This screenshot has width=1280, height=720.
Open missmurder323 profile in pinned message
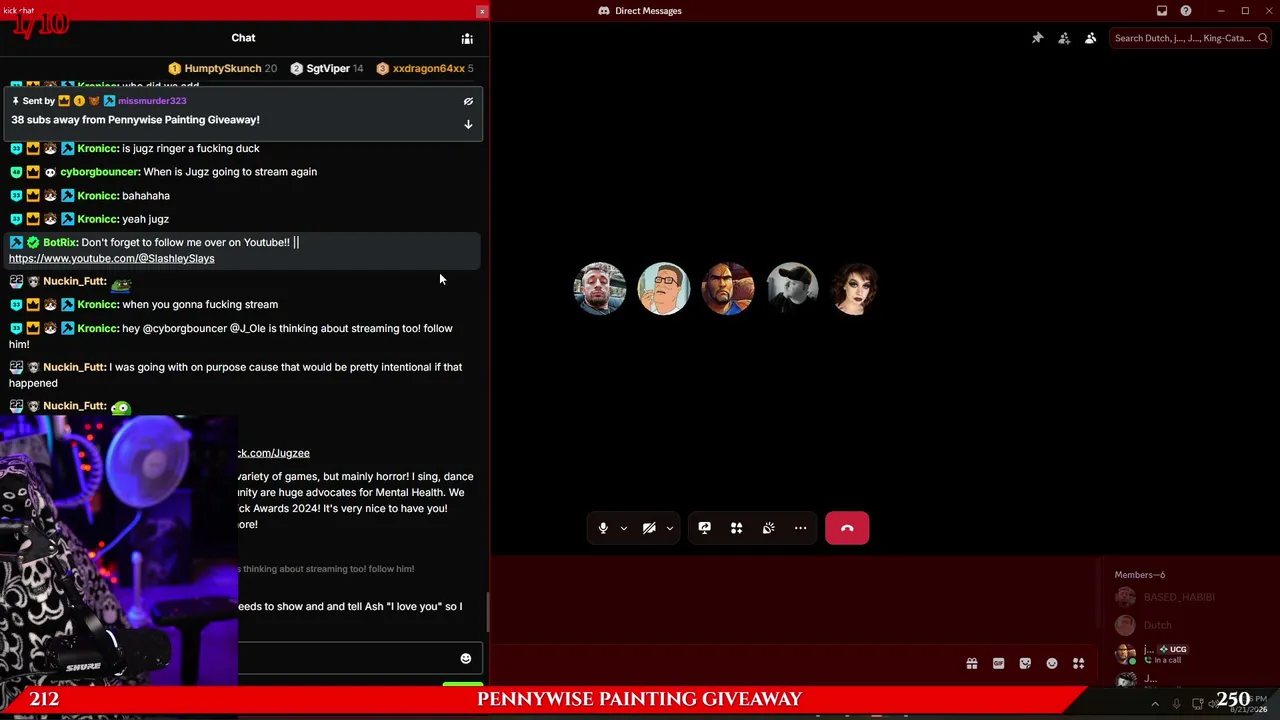pos(152,101)
